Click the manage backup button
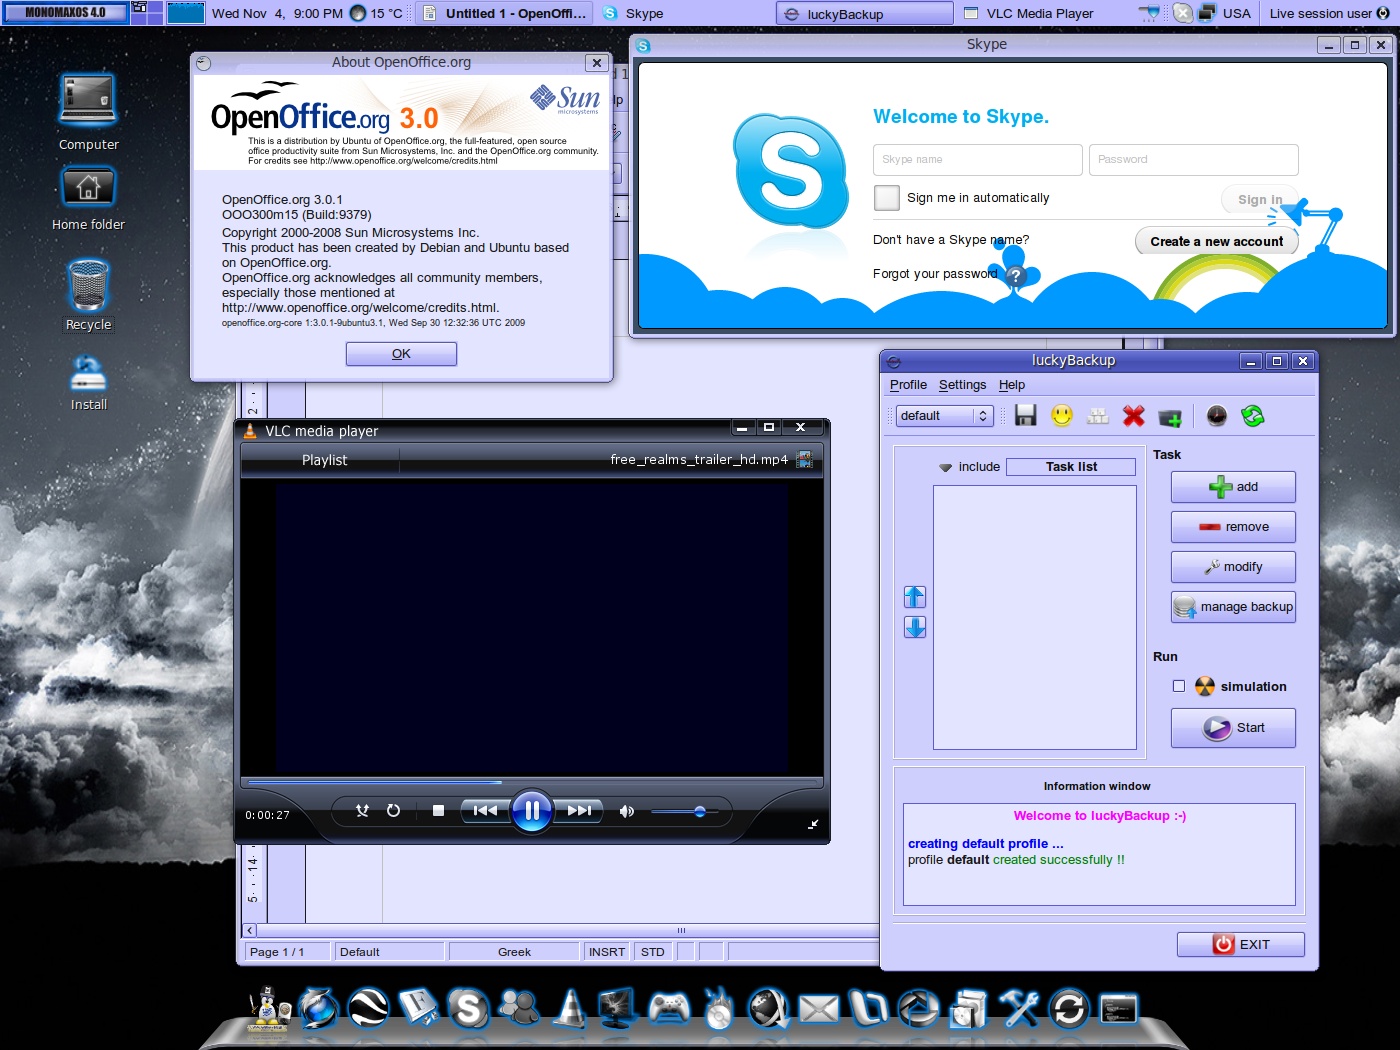 point(1233,607)
